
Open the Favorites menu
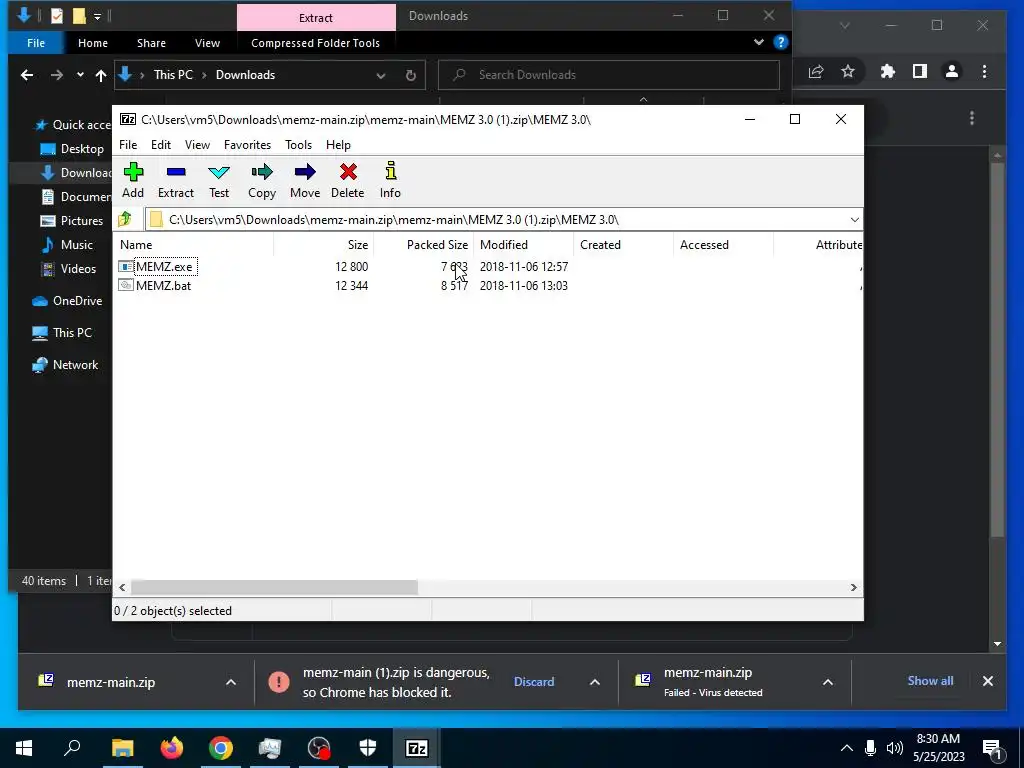pyautogui.click(x=248, y=145)
